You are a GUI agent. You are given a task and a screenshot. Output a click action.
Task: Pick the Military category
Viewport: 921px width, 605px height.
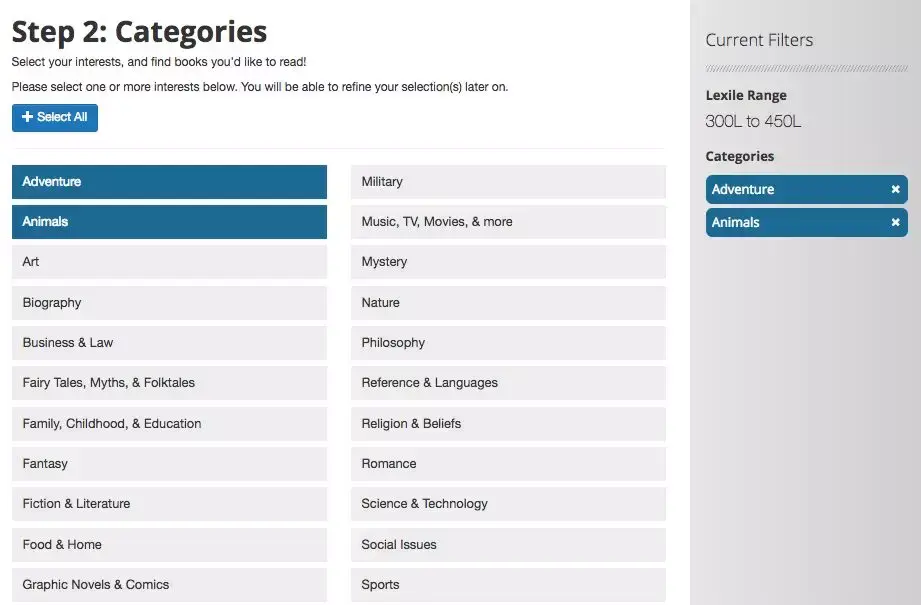tap(508, 182)
